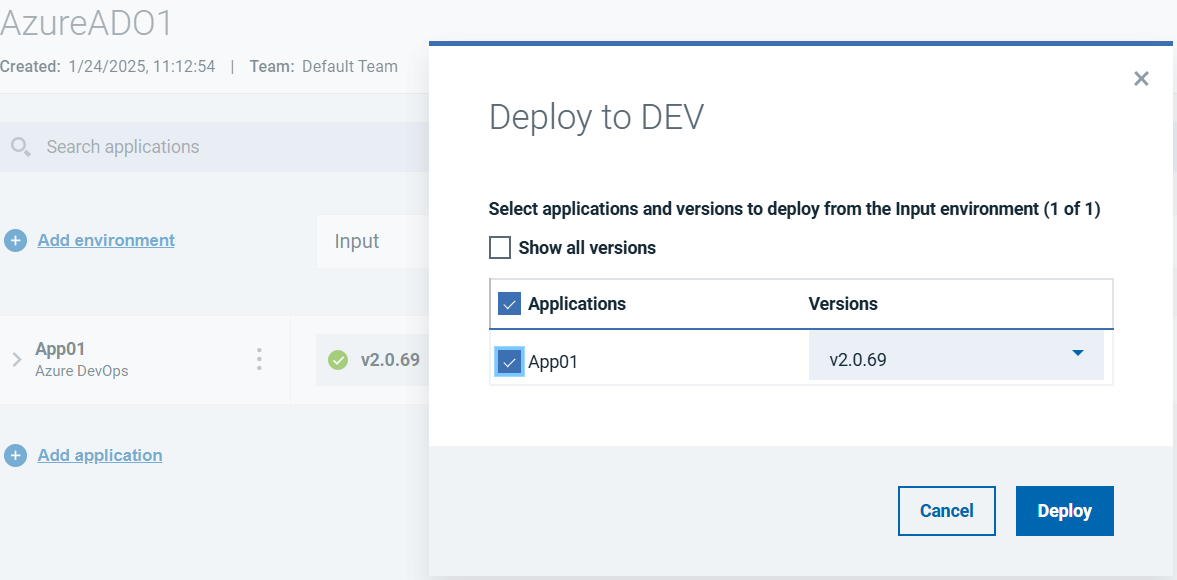Screen dimensions: 1177x580
Task: Click the green check status icon
Action: (x=338, y=360)
